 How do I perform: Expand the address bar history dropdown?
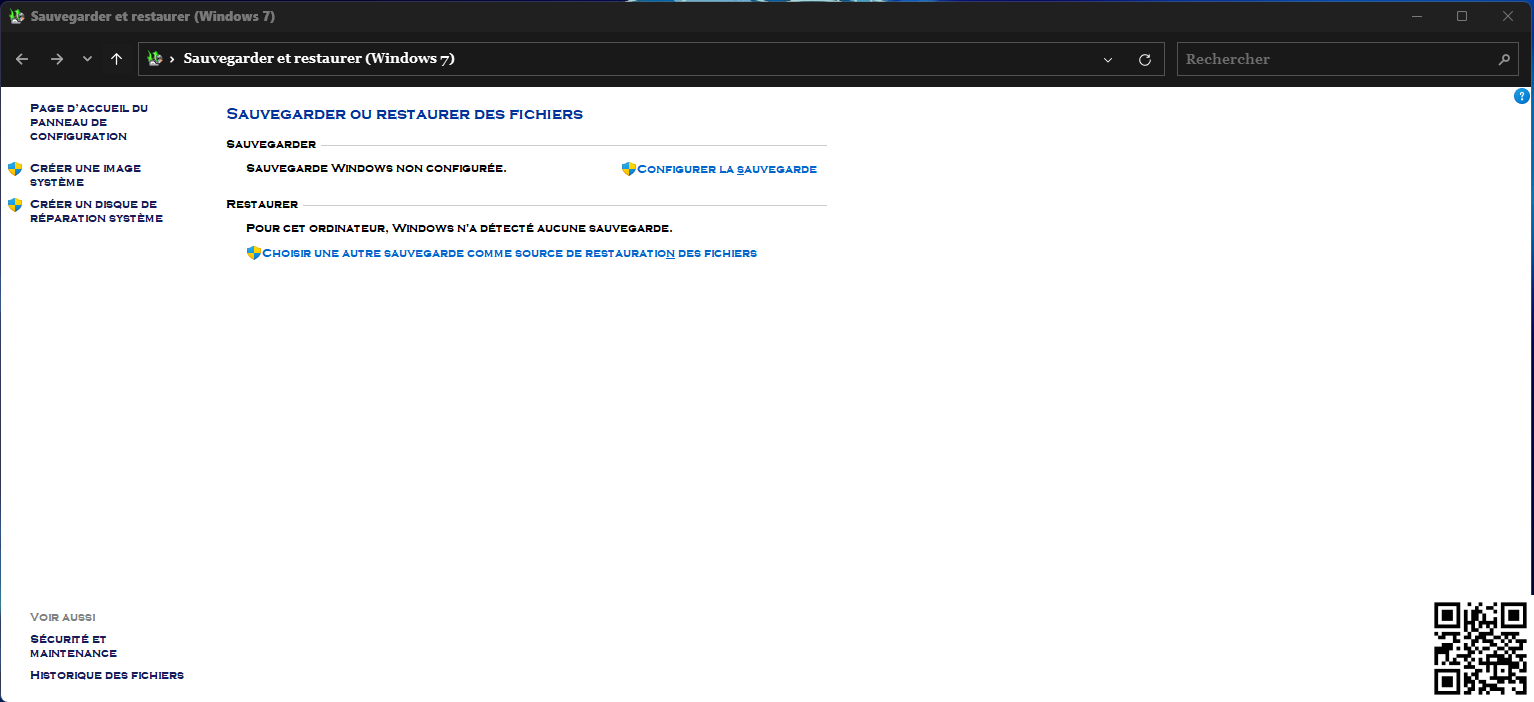tap(1108, 60)
